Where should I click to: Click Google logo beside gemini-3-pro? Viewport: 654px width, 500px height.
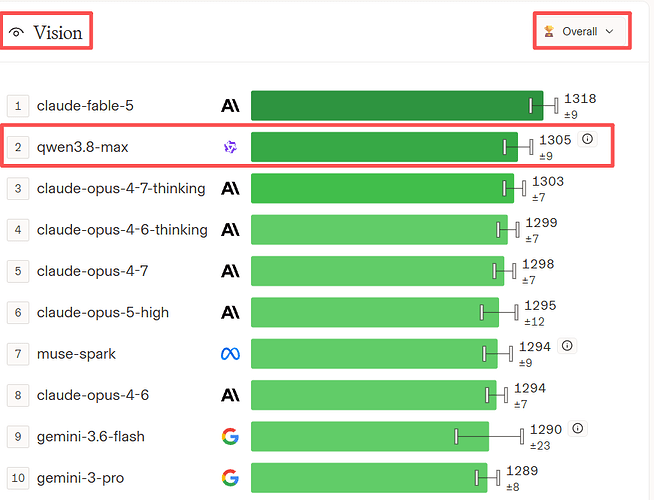pos(230,477)
